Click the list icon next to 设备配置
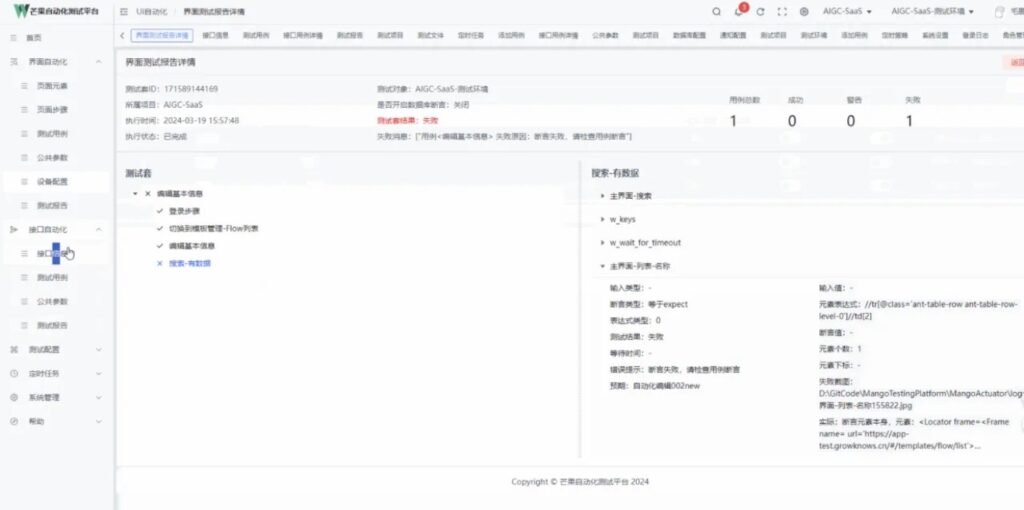 [x=24, y=182]
